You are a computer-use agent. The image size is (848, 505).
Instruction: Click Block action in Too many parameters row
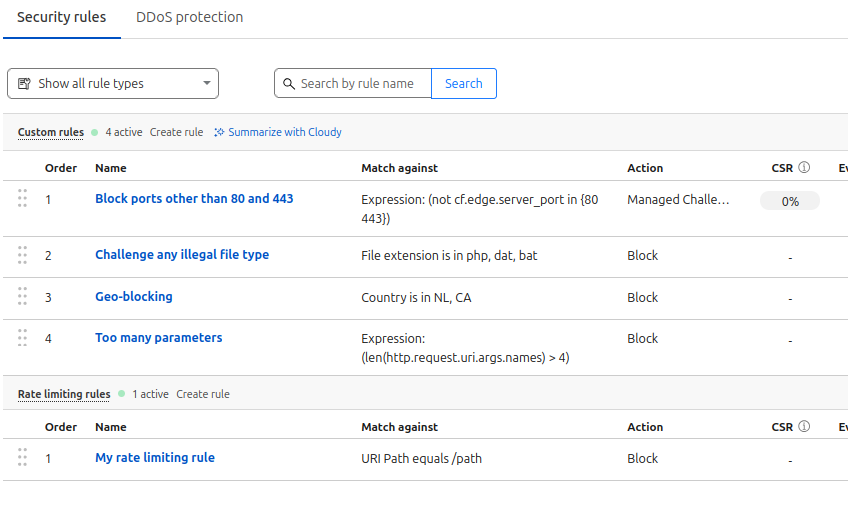click(x=642, y=338)
